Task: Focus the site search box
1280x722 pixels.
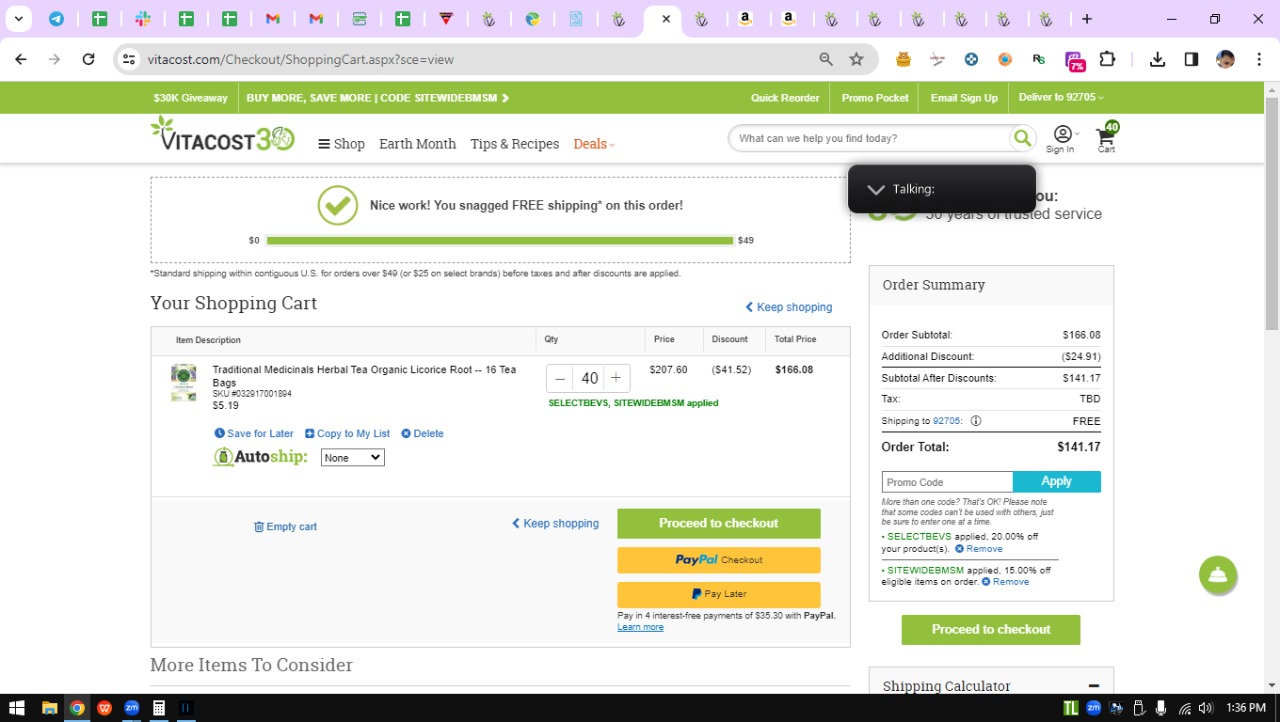Action: [x=870, y=138]
